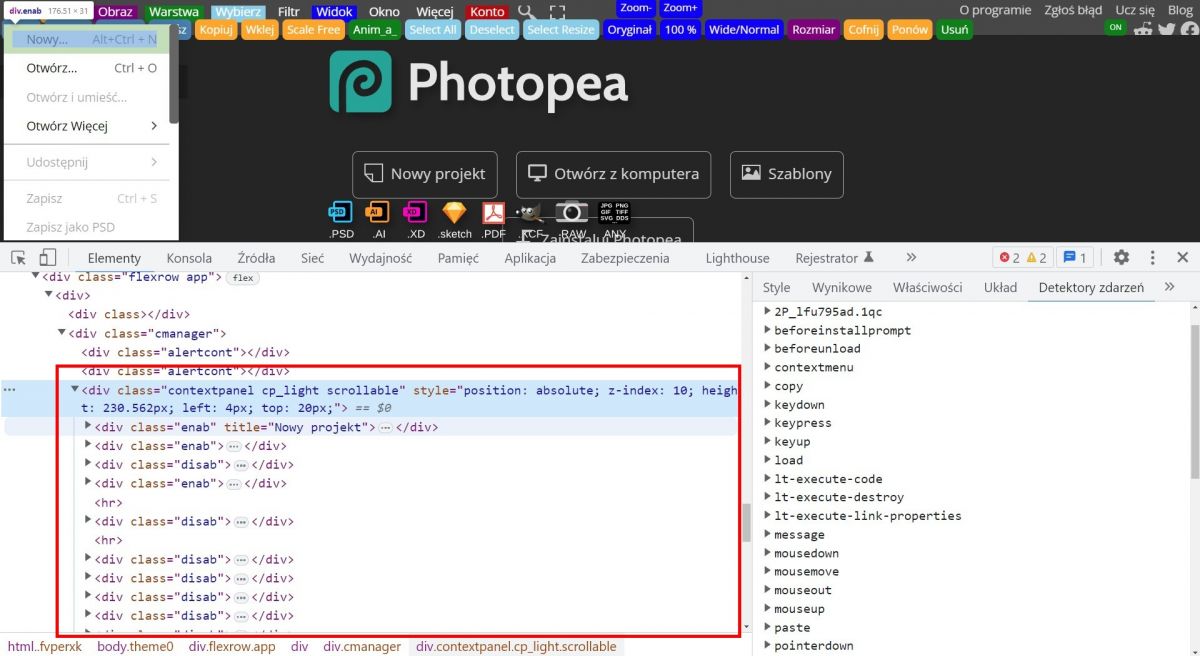
Task: Toggle the Wide/Normal view mode
Action: [x=743, y=30]
